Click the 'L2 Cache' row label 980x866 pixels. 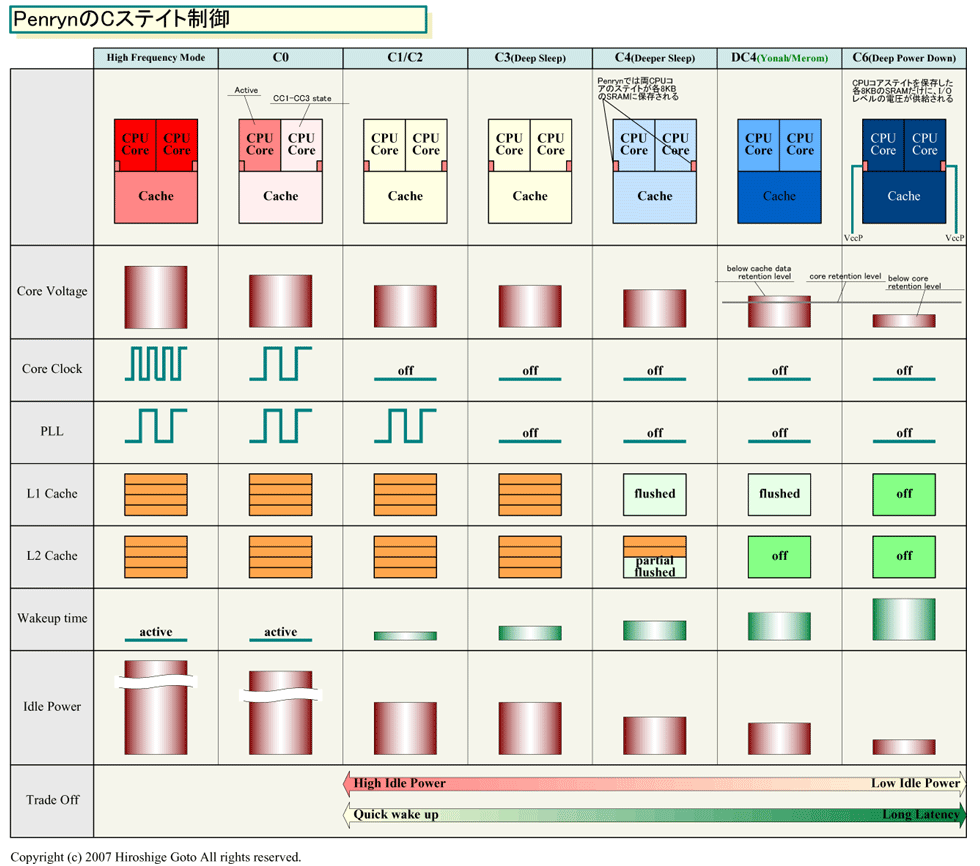52,555
